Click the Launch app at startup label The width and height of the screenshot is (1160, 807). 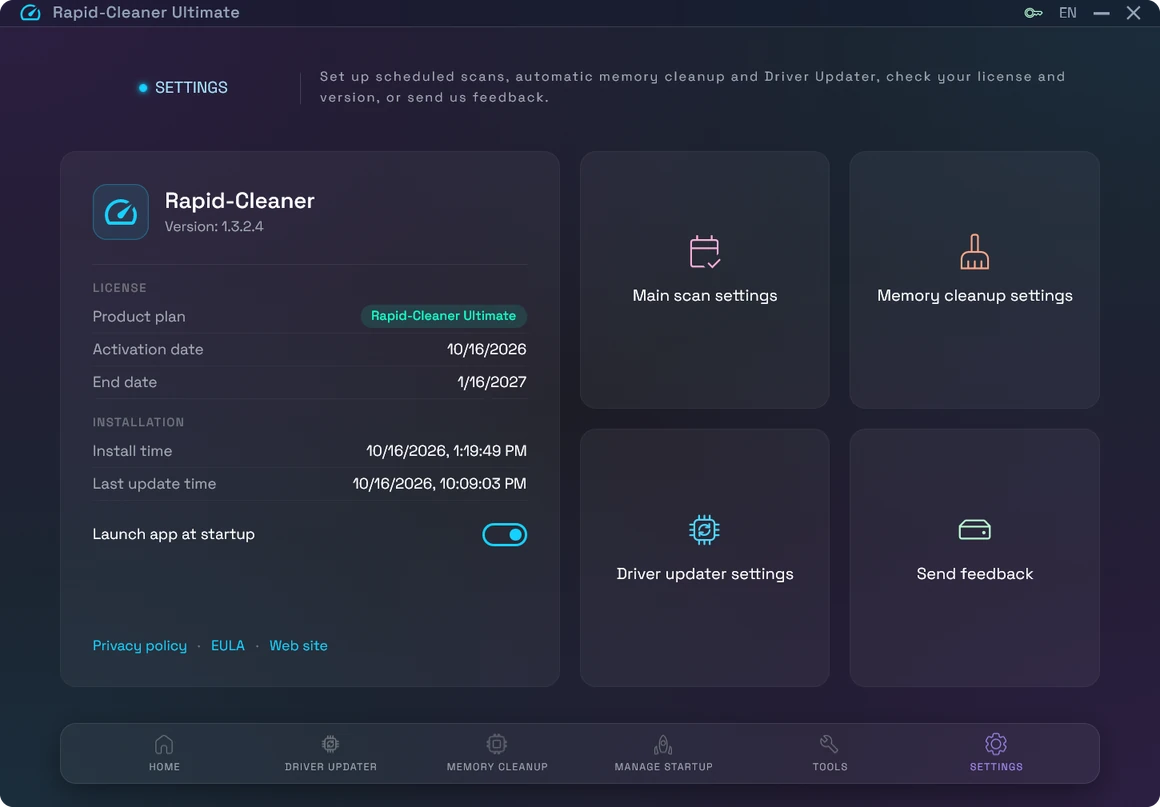[x=173, y=534]
